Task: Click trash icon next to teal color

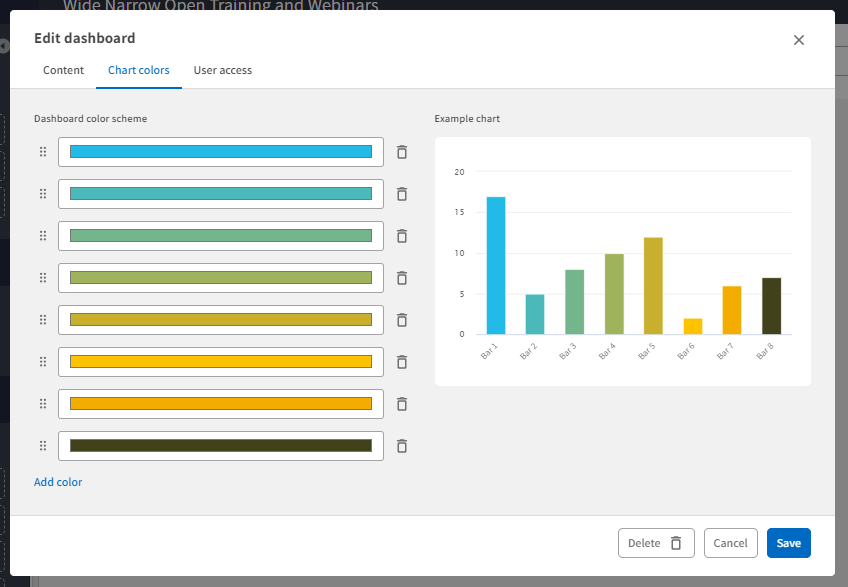Action: tap(402, 194)
